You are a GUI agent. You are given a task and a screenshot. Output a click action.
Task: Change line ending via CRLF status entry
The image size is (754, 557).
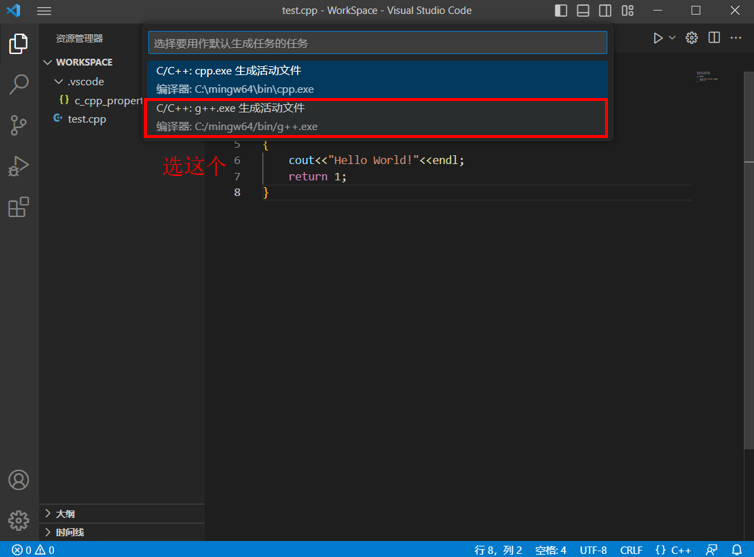click(x=631, y=550)
